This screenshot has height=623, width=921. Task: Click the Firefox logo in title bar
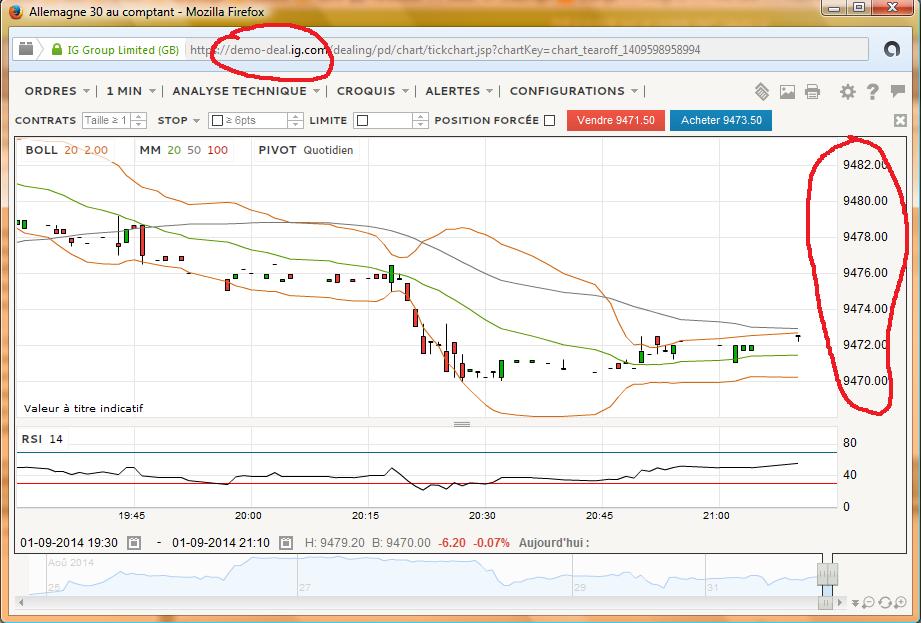click(15, 11)
